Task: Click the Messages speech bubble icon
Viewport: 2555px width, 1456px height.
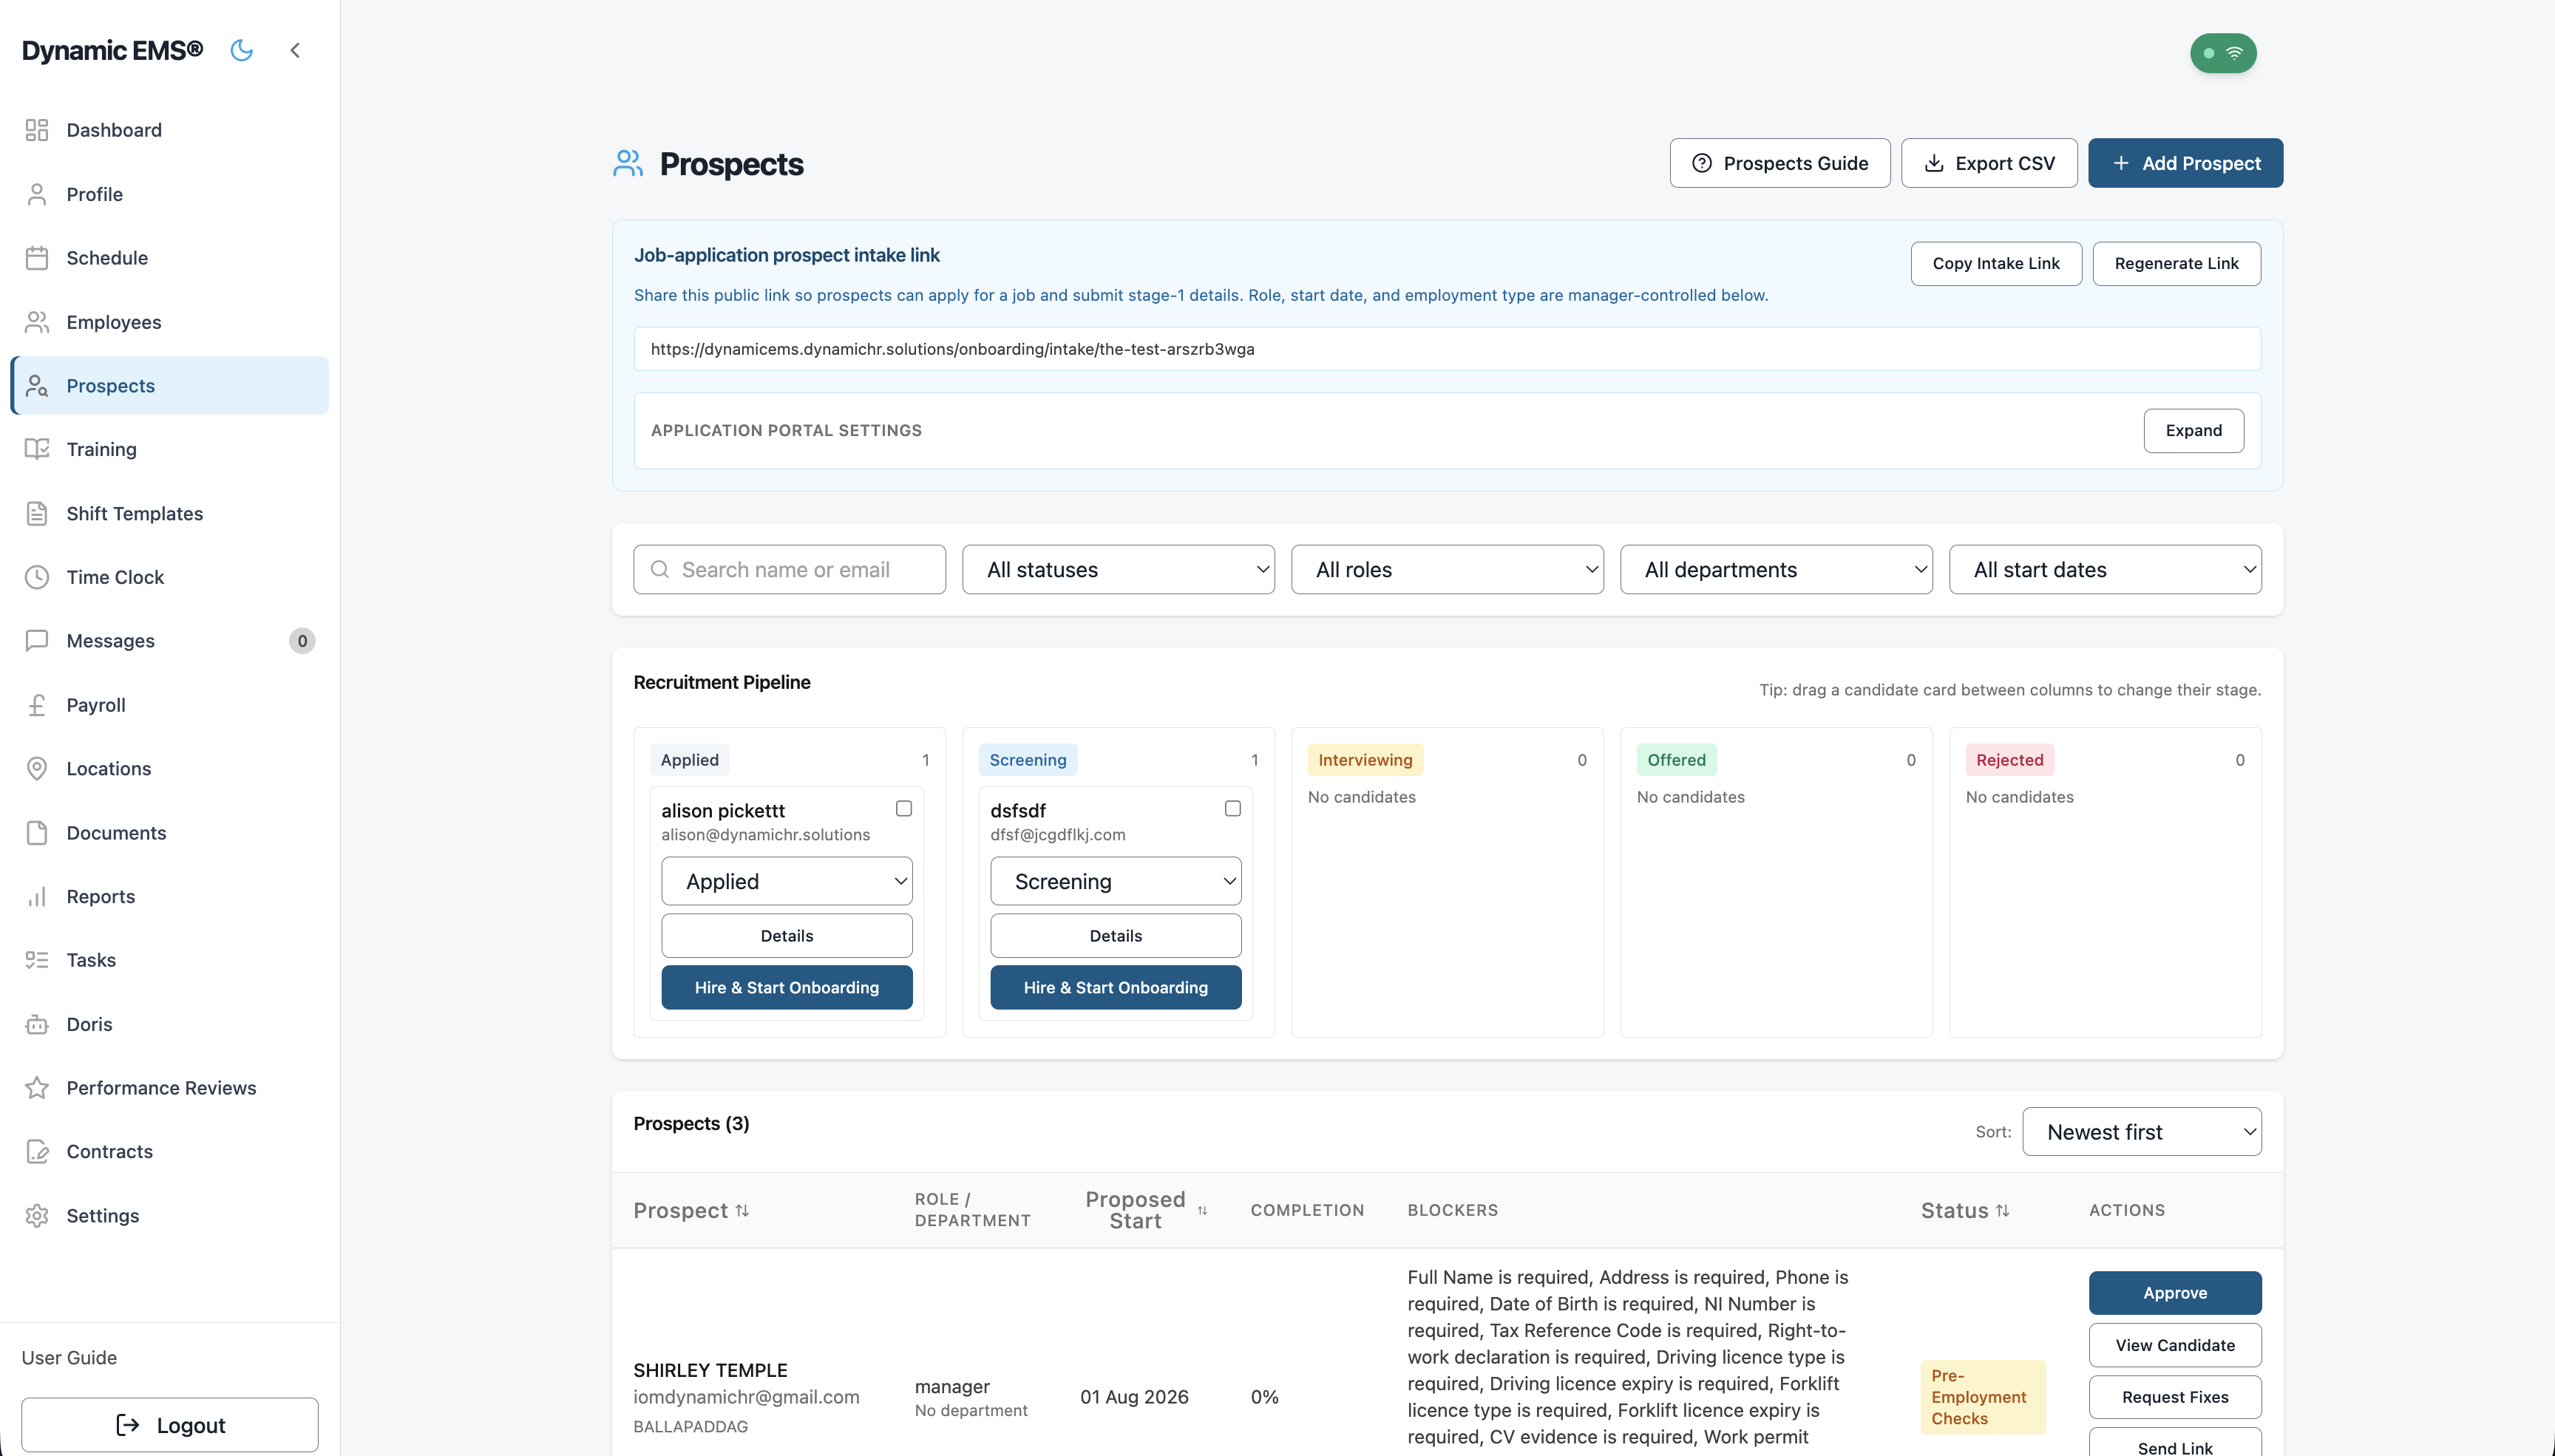Action: (x=37, y=641)
